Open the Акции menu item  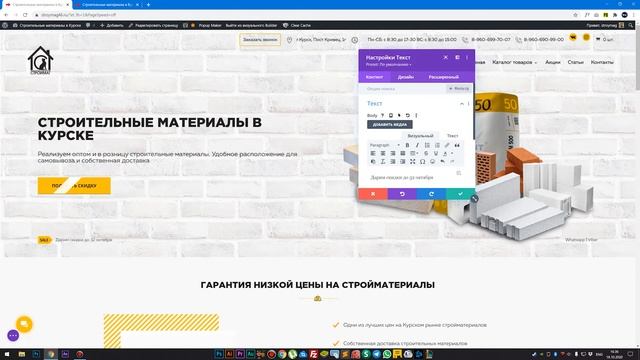pyautogui.click(x=552, y=62)
